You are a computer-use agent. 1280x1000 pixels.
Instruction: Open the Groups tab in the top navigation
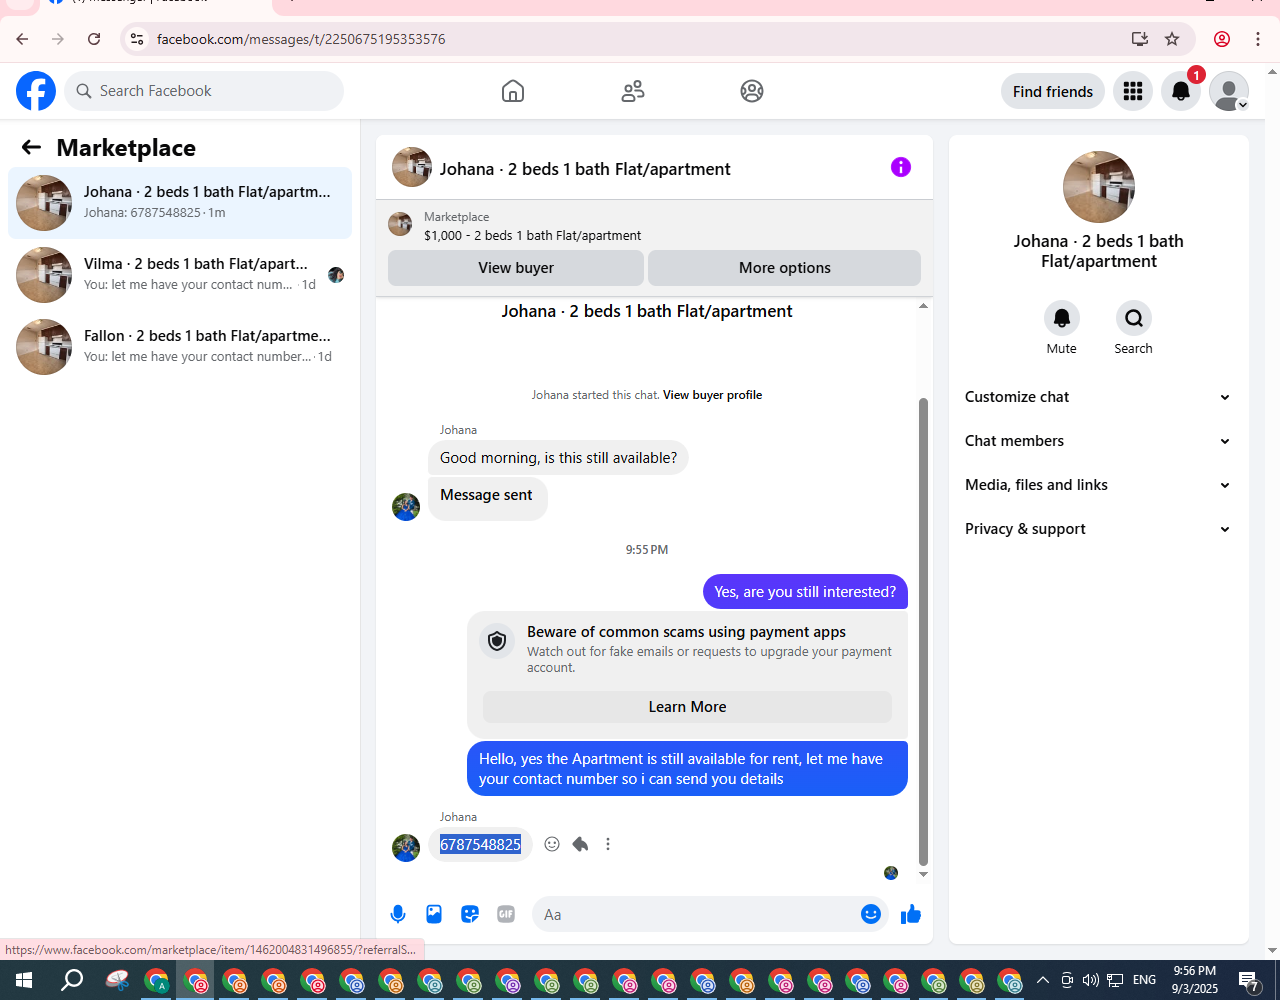pyautogui.click(x=752, y=91)
